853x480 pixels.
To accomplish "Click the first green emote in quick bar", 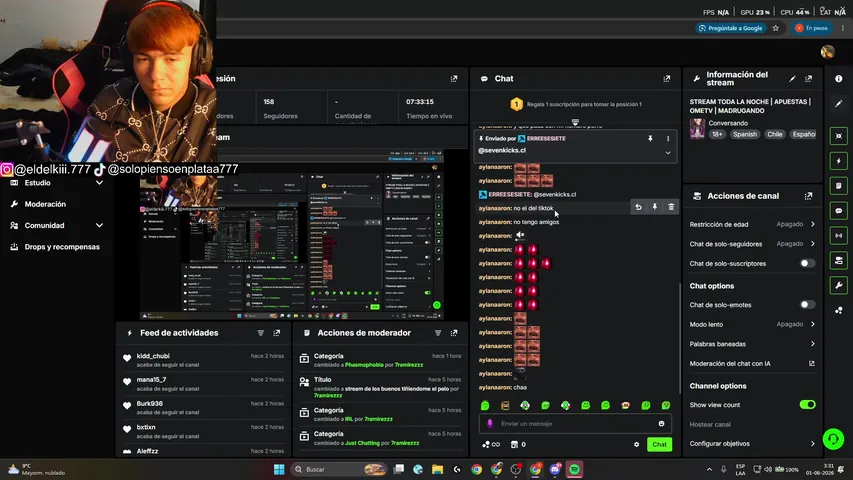I will 485,405.
